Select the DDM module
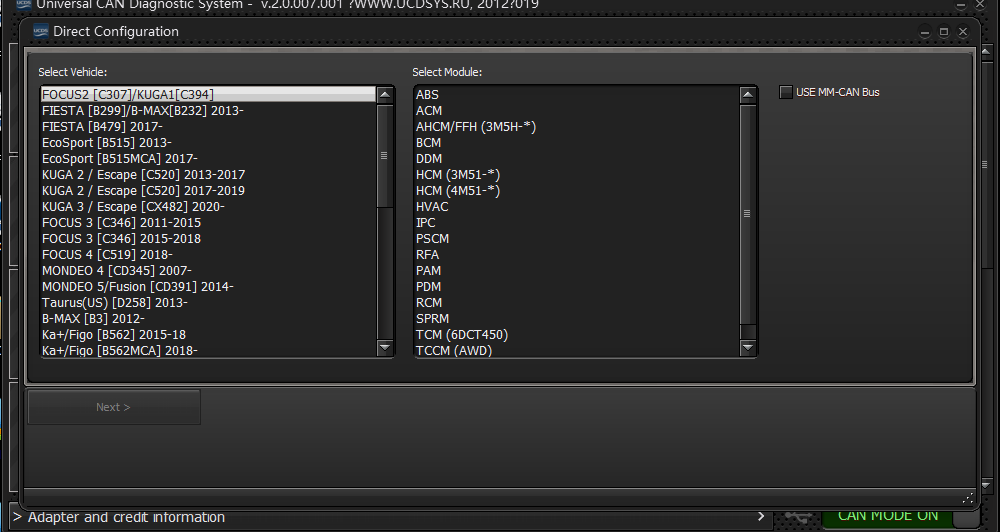Screen dimensions: 1000x532 [x=577, y=158]
